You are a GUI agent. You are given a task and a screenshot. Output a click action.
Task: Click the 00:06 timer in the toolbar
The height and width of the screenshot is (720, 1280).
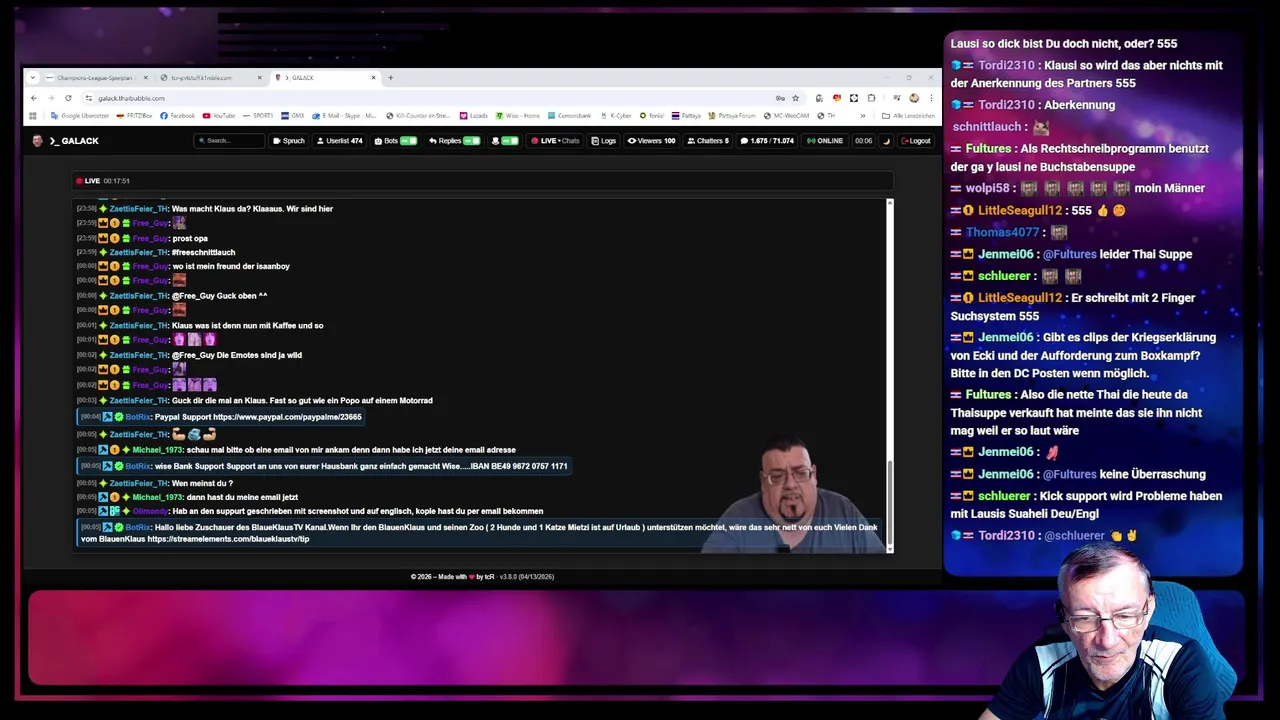[863, 141]
